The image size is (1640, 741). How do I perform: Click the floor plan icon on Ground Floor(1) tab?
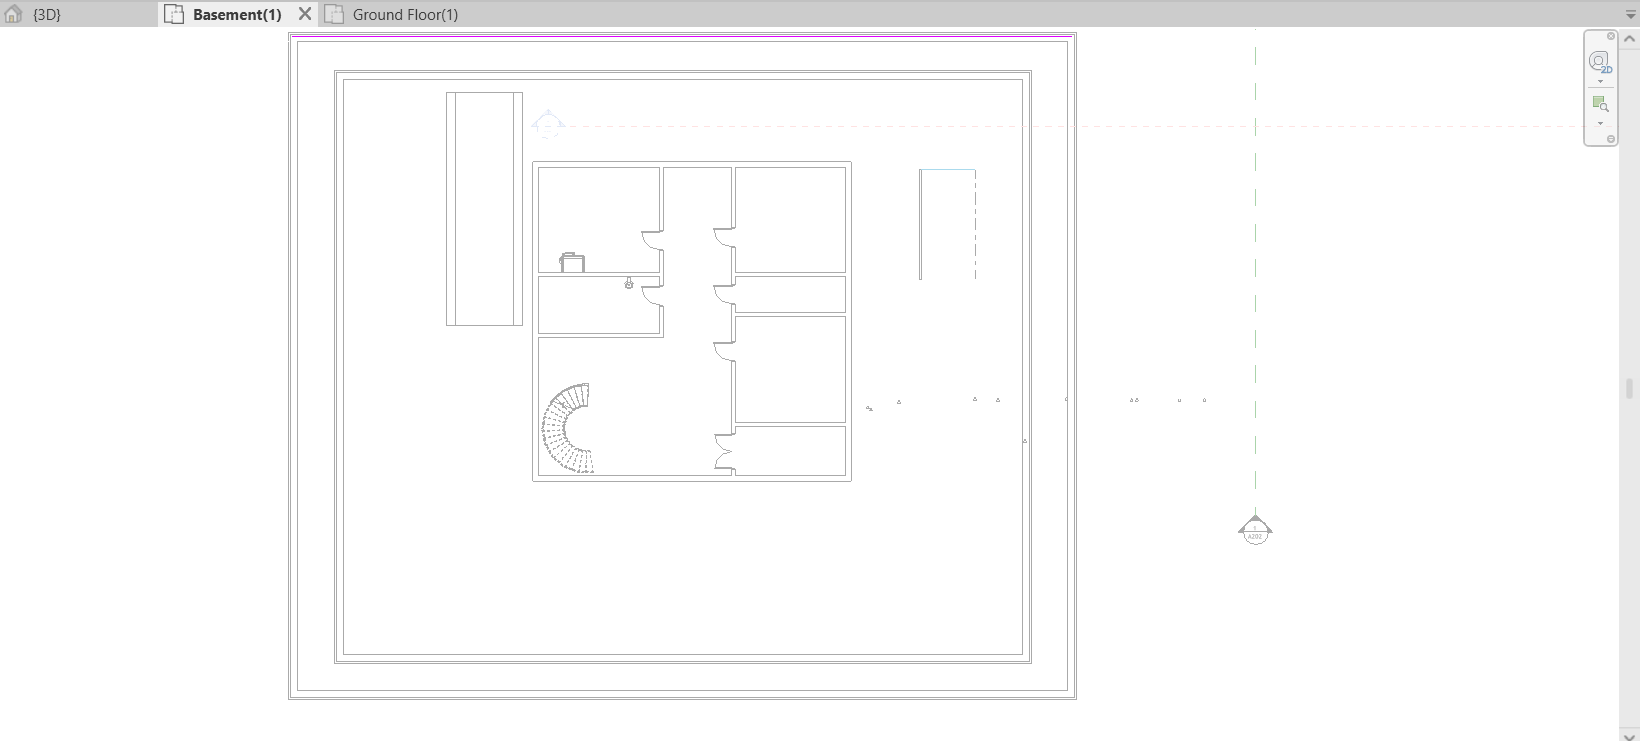coord(334,14)
